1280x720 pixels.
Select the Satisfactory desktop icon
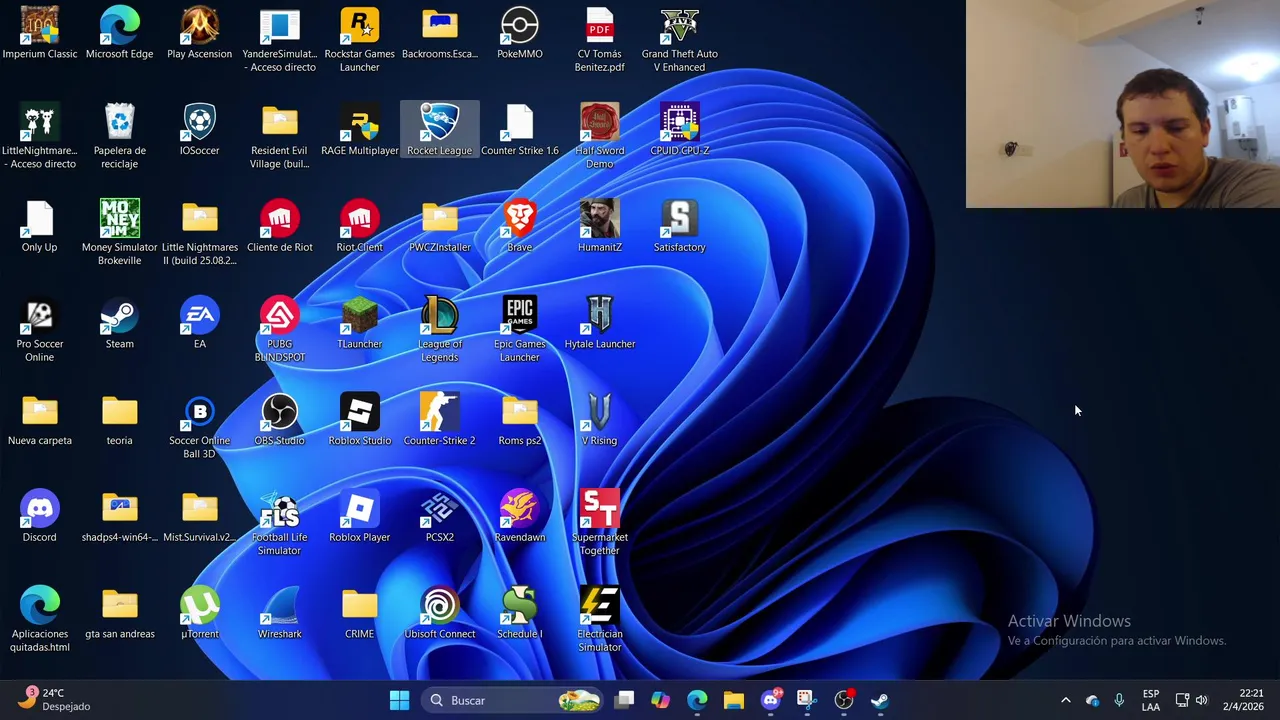[x=680, y=226]
